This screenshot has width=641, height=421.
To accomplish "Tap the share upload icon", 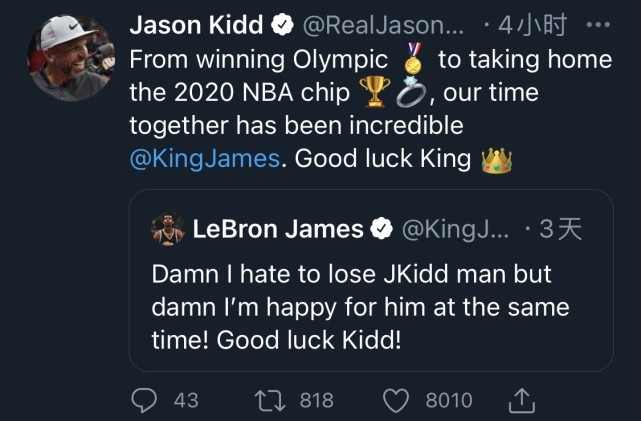I will click(x=522, y=400).
